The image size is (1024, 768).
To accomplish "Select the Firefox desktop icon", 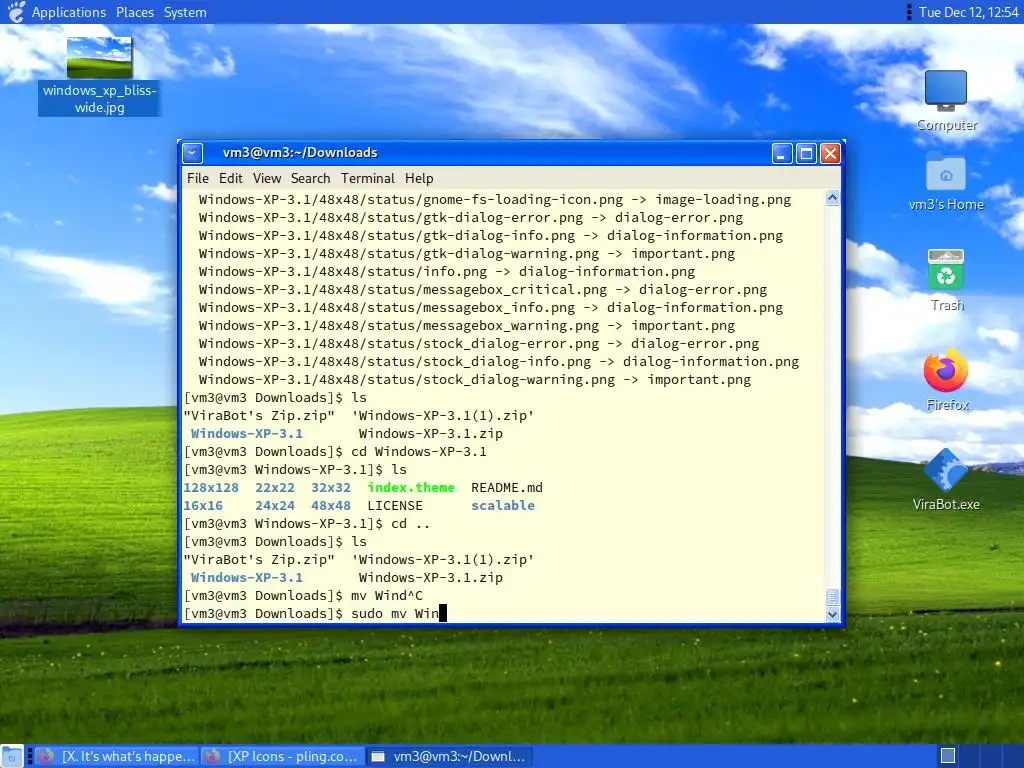I will pyautogui.click(x=946, y=380).
